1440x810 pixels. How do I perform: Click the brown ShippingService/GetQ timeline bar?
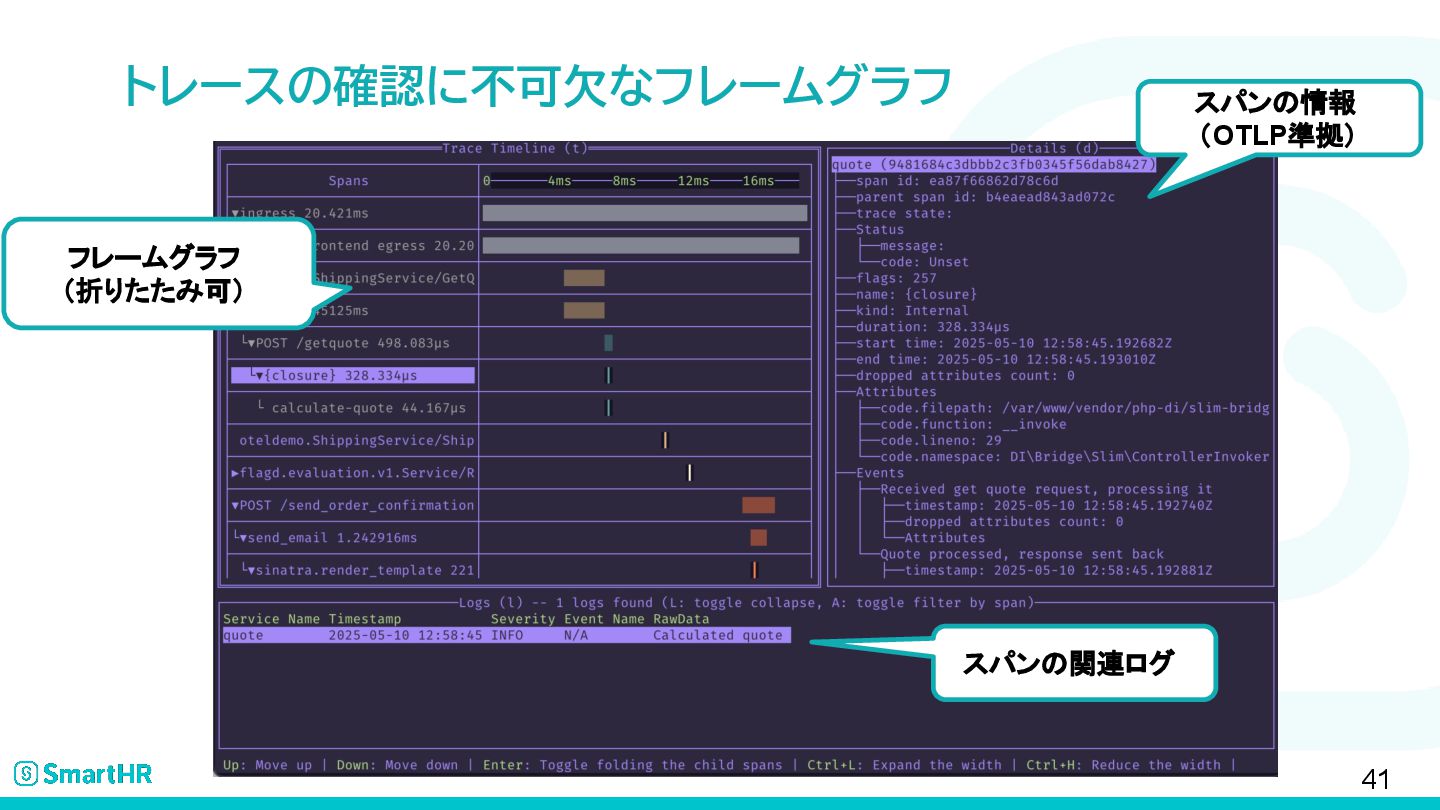(x=584, y=278)
